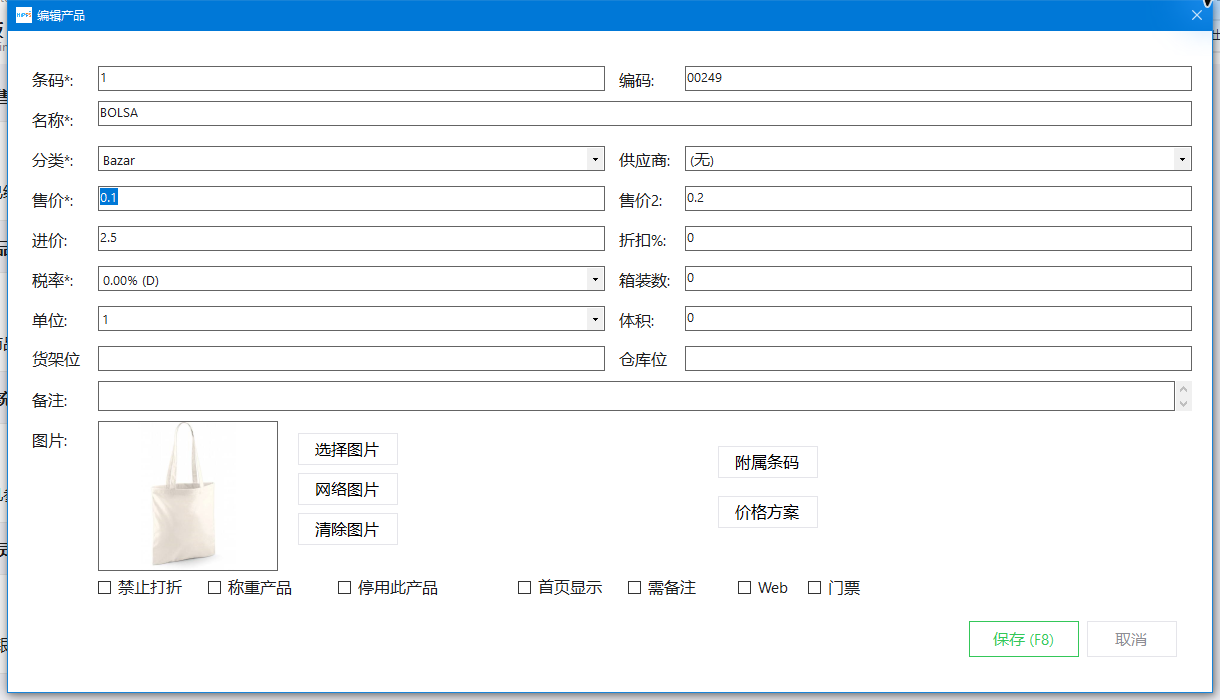Click the 网络图片 button
Image resolution: width=1220 pixels, height=700 pixels.
(348, 489)
